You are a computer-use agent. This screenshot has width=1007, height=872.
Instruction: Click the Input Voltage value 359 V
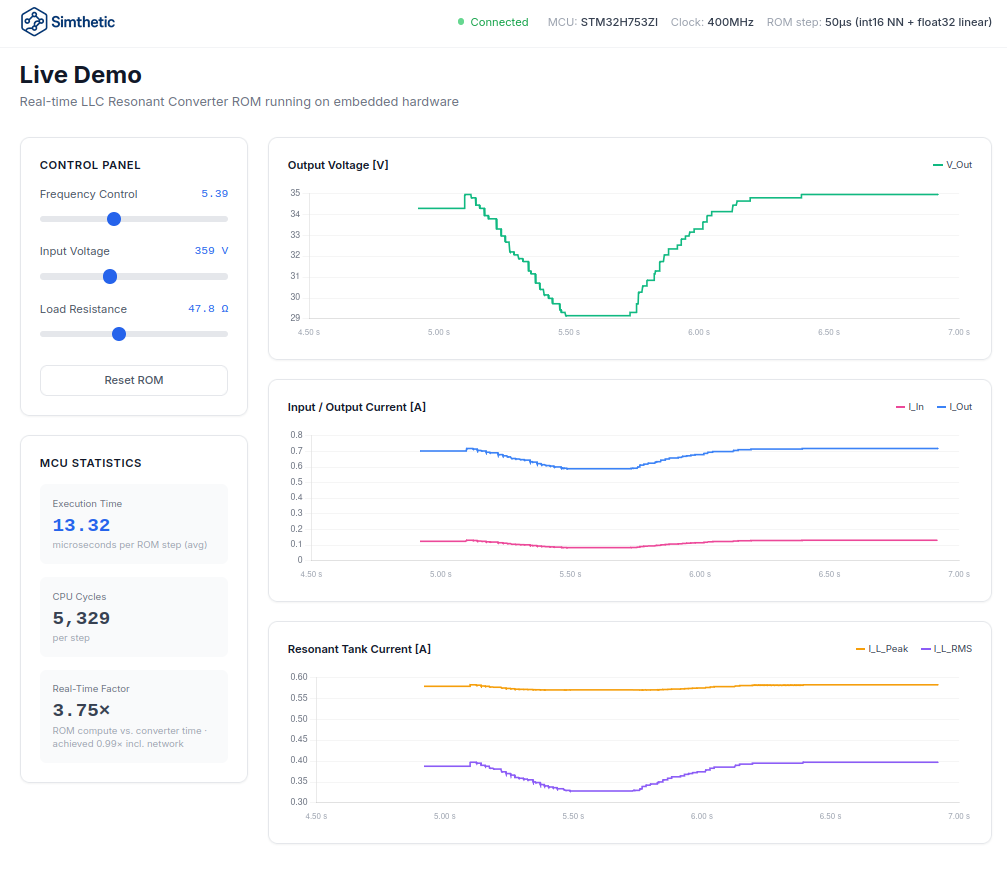pyautogui.click(x=211, y=251)
